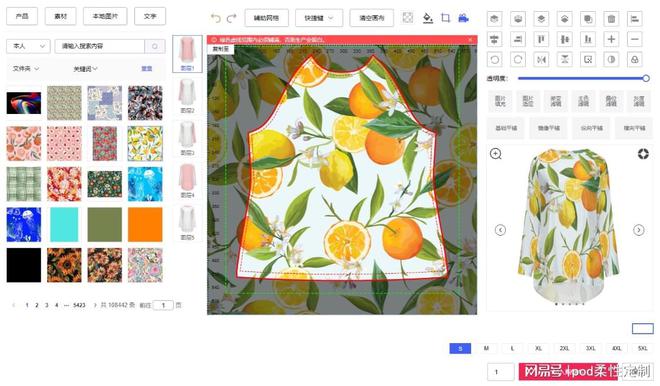Click the search button beside search box

(x=155, y=46)
